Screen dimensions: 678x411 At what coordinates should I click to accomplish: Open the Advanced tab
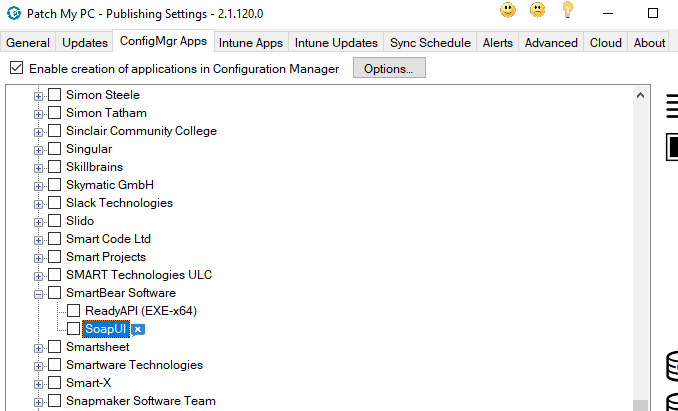[551, 43]
